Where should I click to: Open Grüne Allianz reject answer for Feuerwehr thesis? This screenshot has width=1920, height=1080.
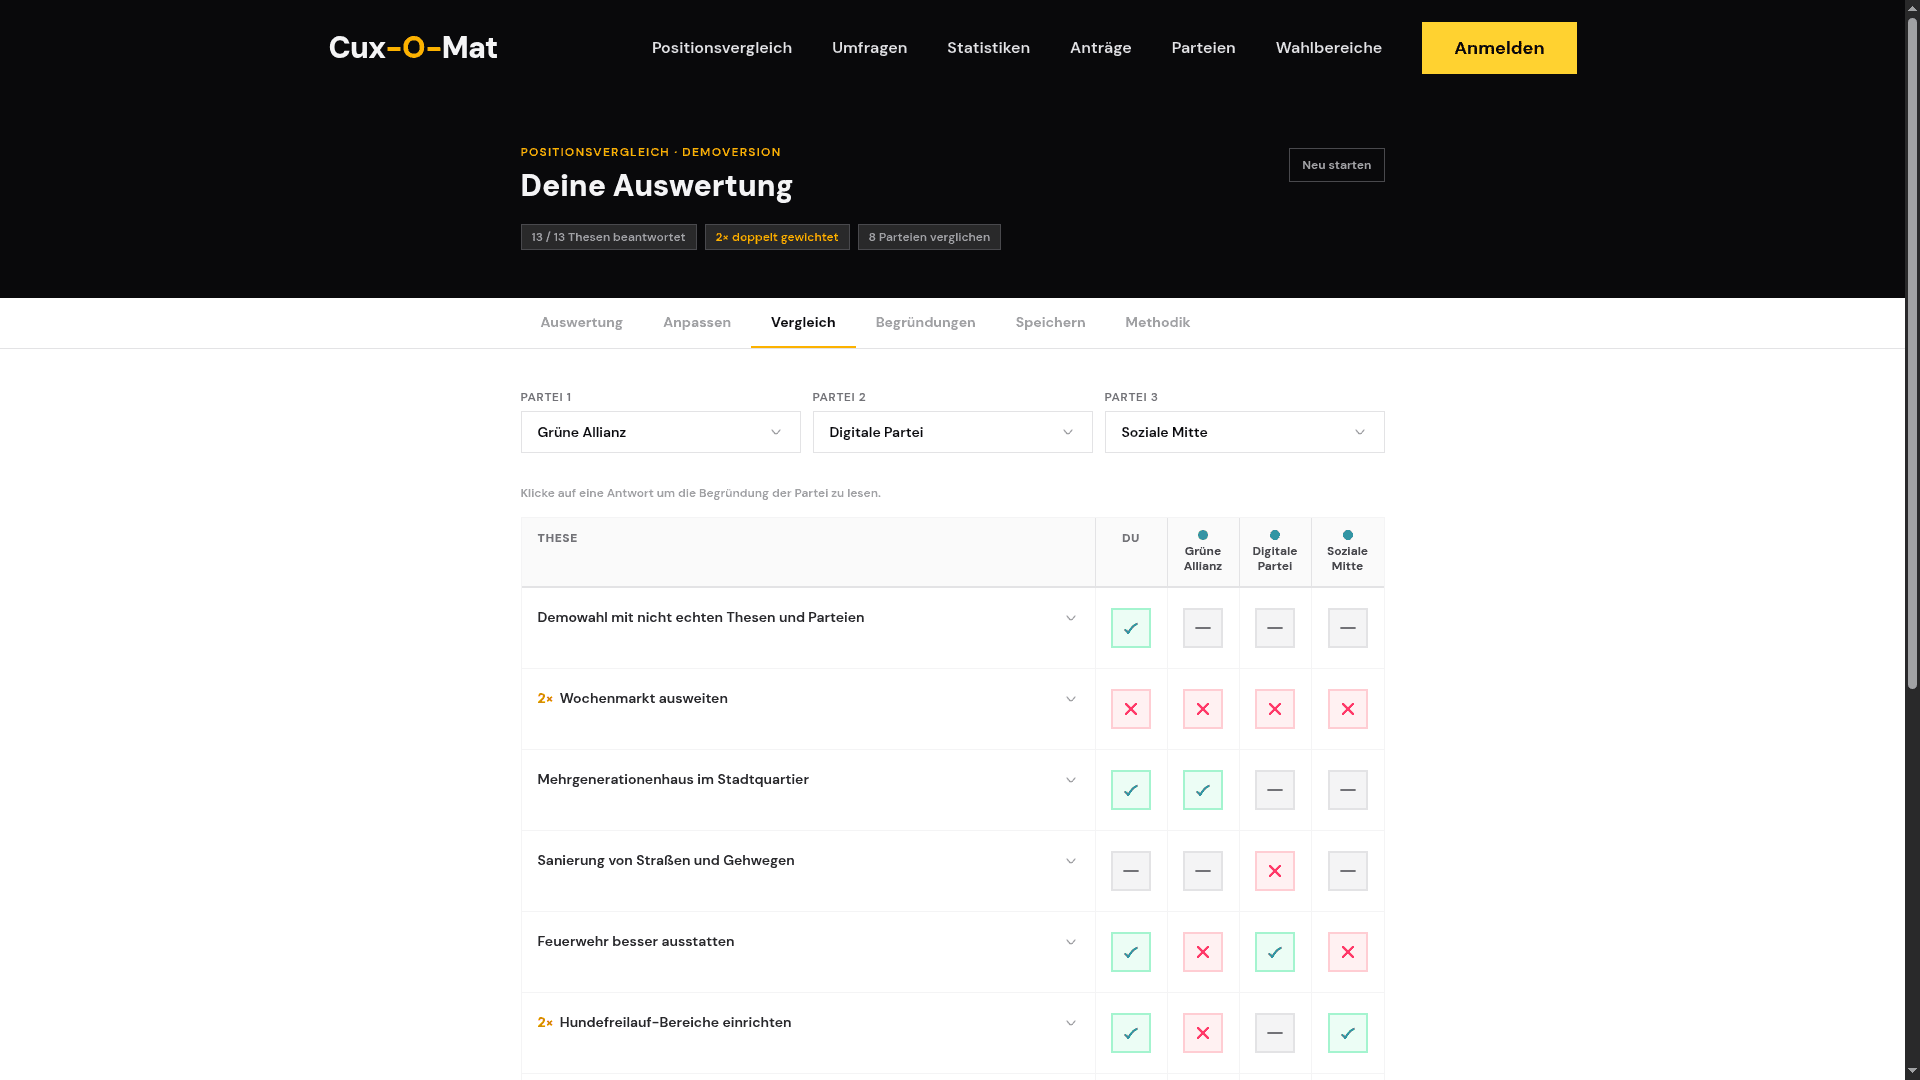point(1202,952)
